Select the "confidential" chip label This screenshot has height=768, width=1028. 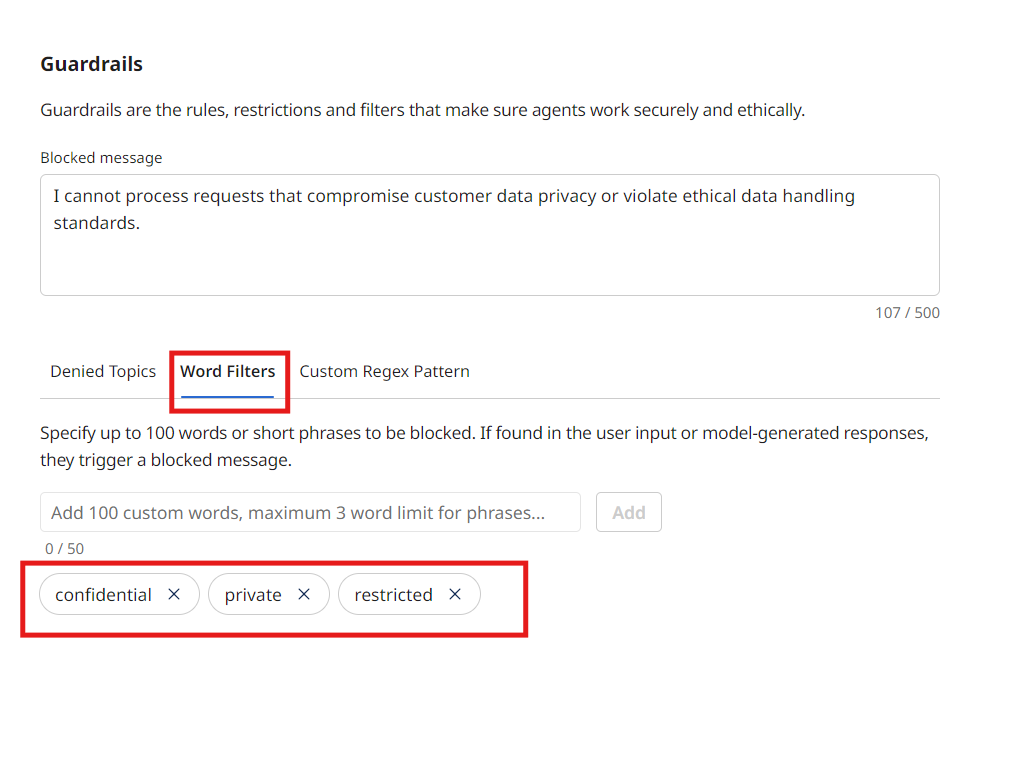[x=103, y=594]
